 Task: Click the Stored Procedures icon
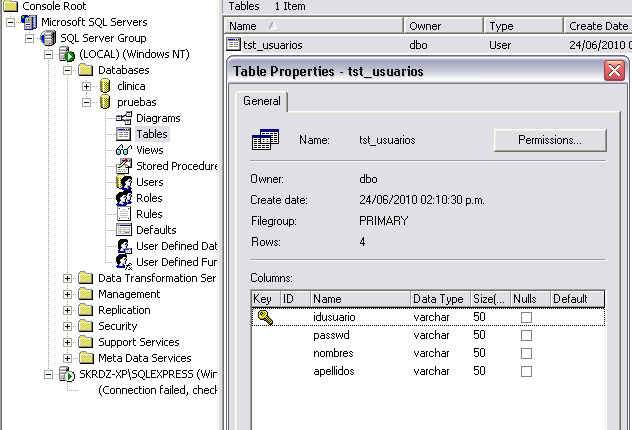[124, 166]
